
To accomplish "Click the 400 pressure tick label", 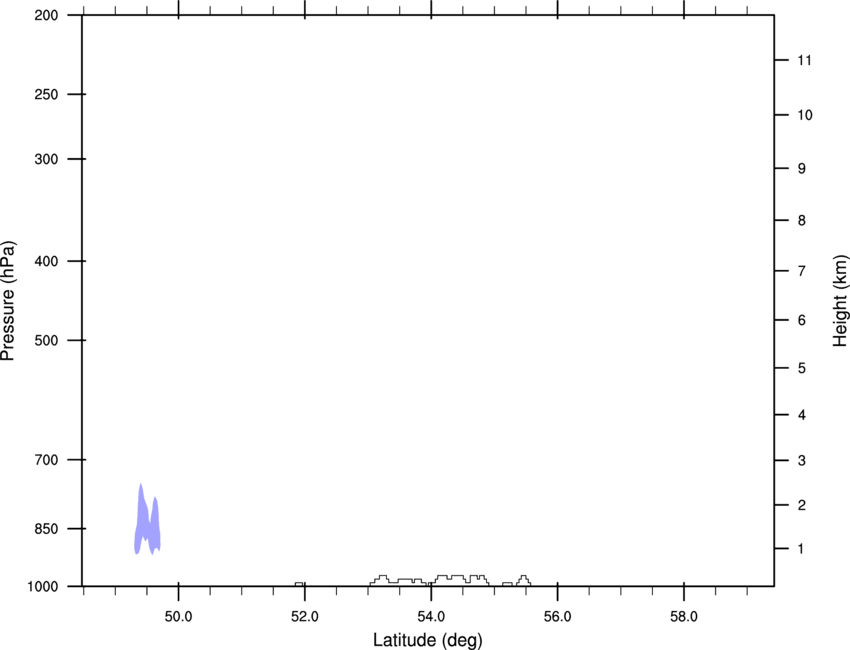I will [x=46, y=261].
